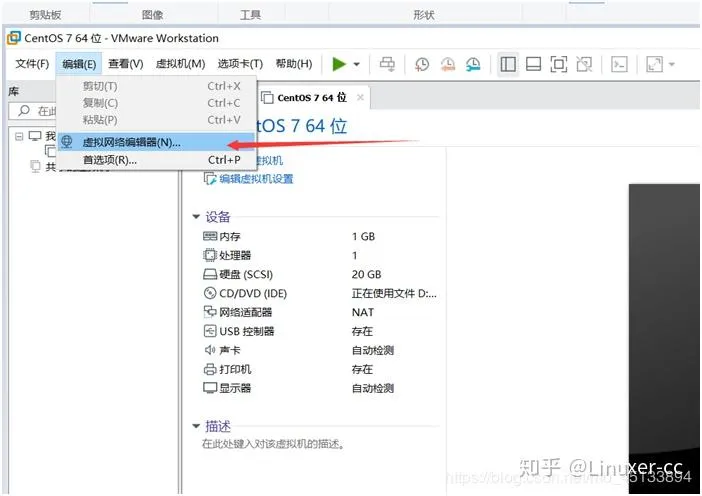Collapse the 设备 section
Image resolution: width=702 pixels, height=496 pixels.
(196, 217)
